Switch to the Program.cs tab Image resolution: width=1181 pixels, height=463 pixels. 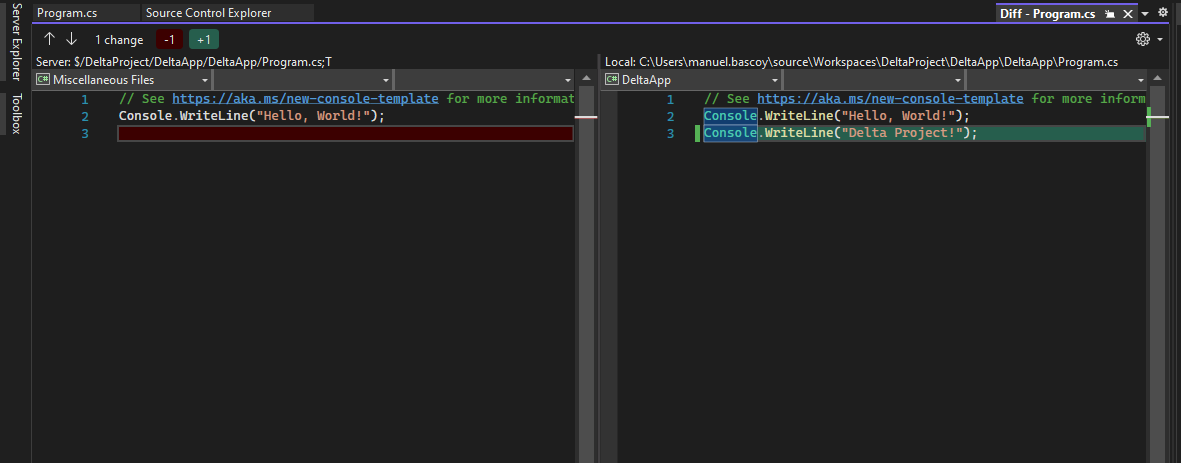(x=63, y=13)
